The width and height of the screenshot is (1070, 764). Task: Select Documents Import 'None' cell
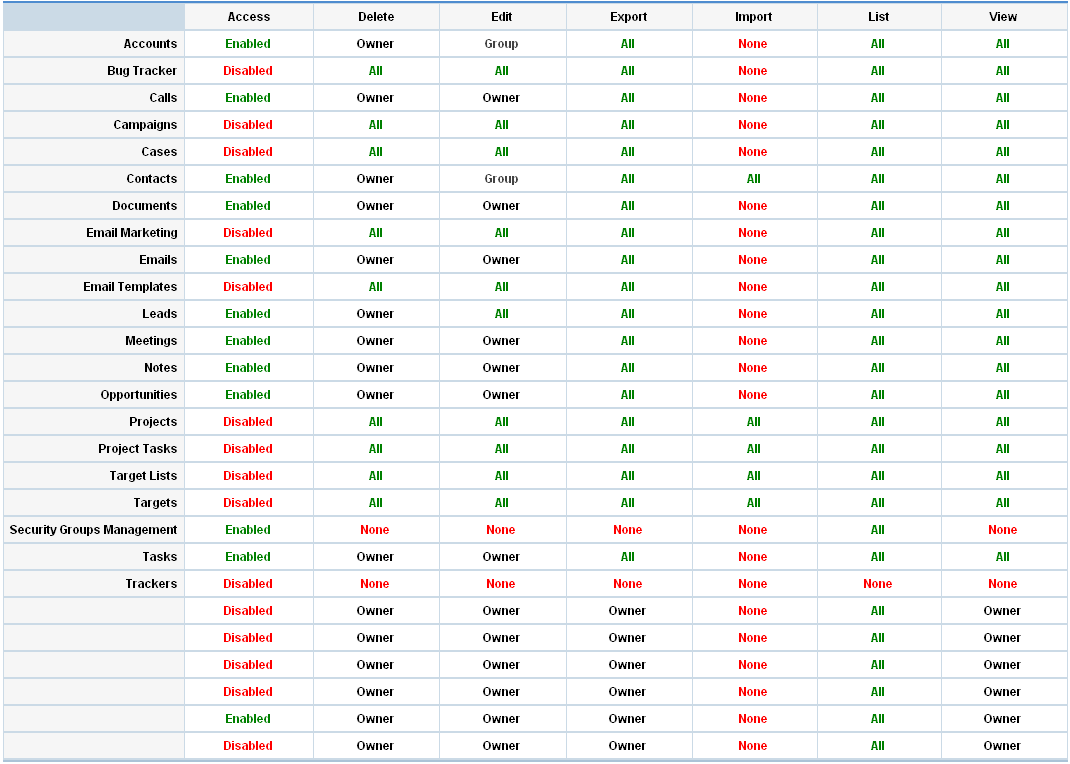click(753, 206)
